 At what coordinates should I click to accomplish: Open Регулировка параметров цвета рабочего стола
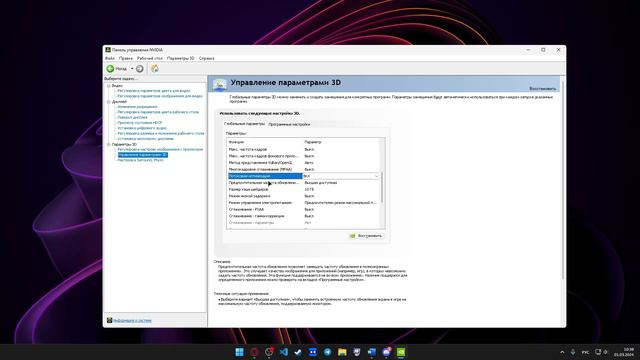point(158,112)
